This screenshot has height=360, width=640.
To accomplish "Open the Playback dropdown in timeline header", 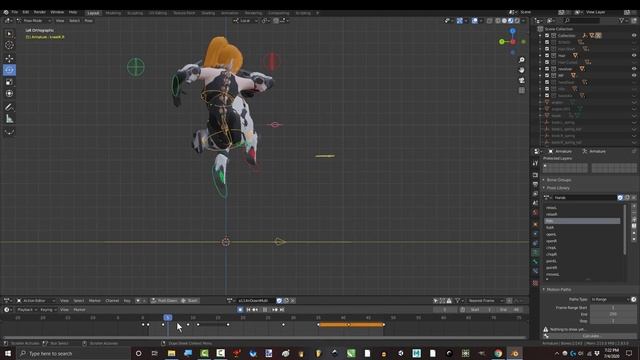I will tap(26, 310).
